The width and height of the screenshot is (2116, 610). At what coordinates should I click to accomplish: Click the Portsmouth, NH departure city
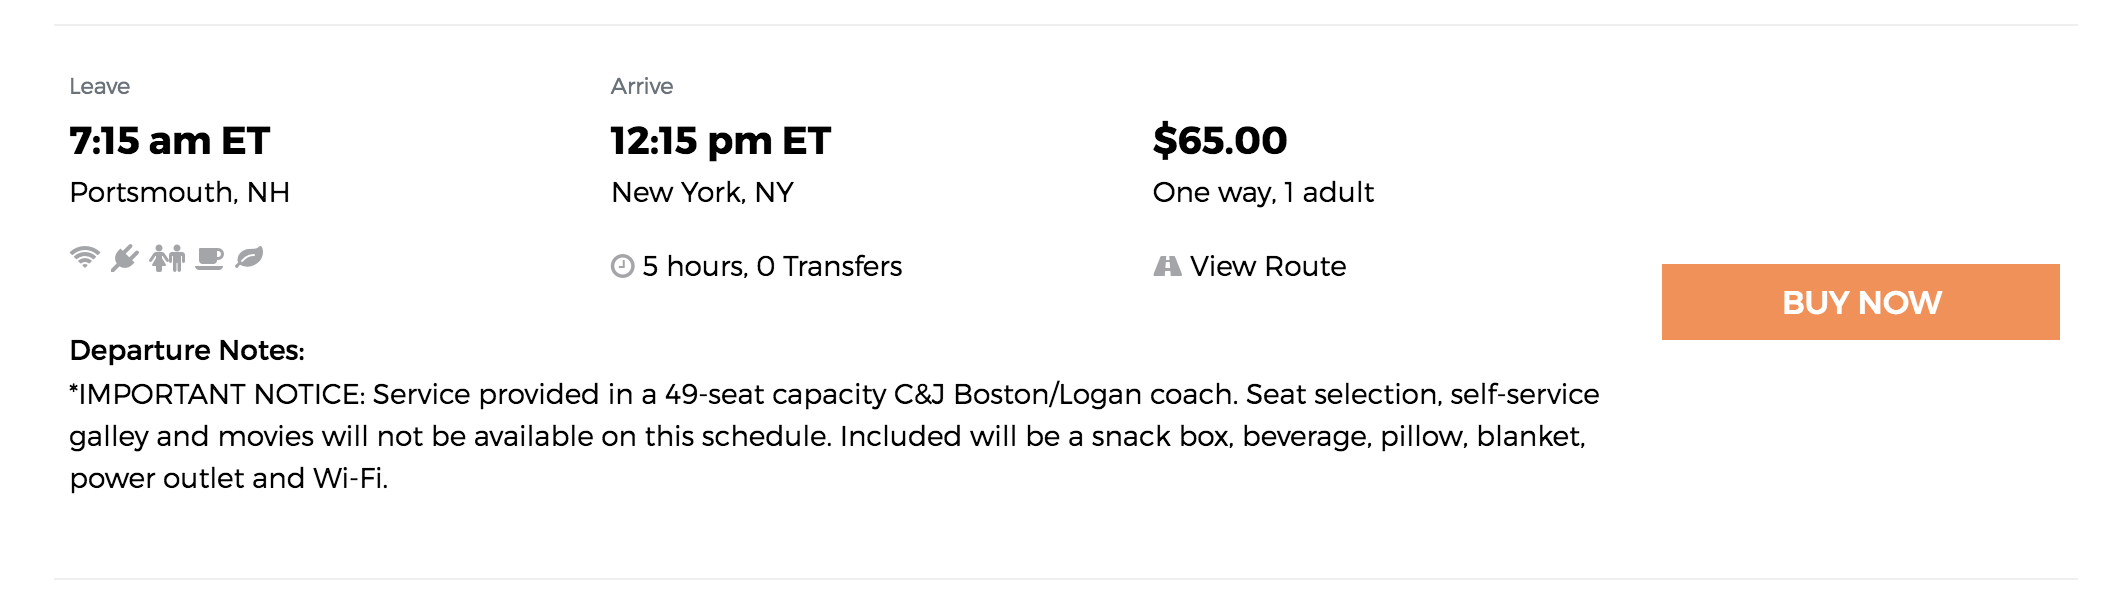(x=180, y=192)
